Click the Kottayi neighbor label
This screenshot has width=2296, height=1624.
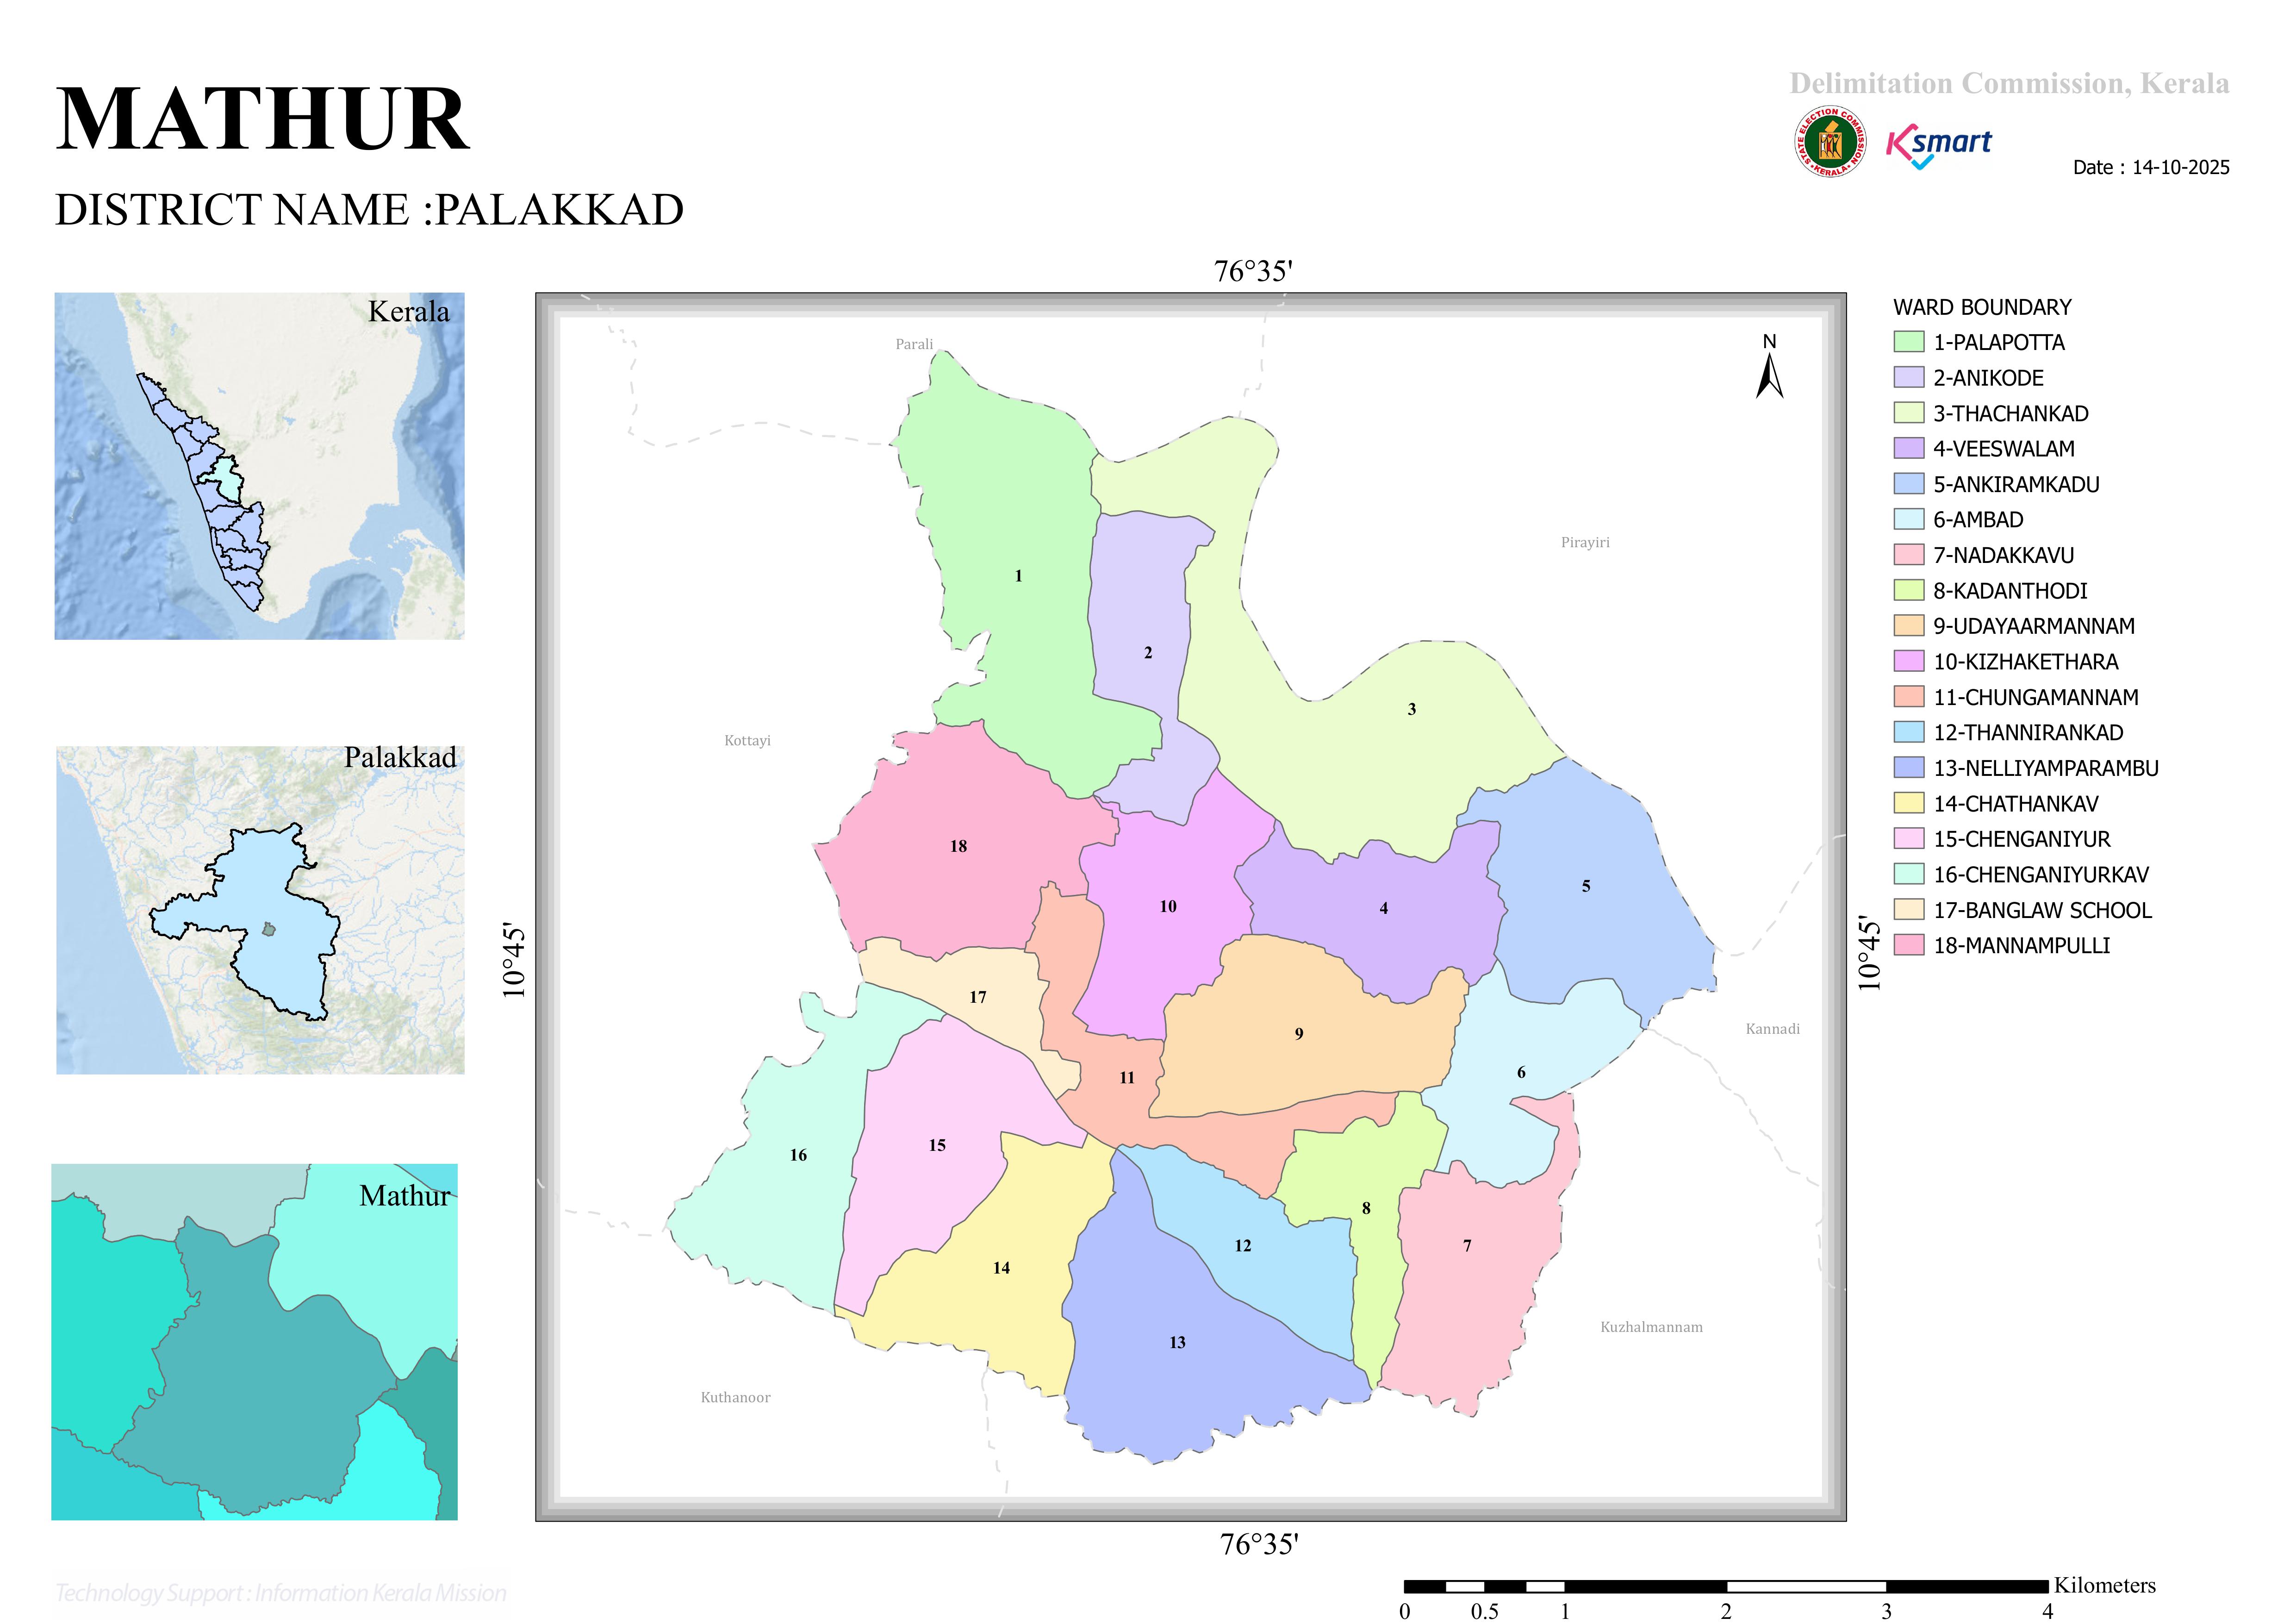pyautogui.click(x=747, y=741)
